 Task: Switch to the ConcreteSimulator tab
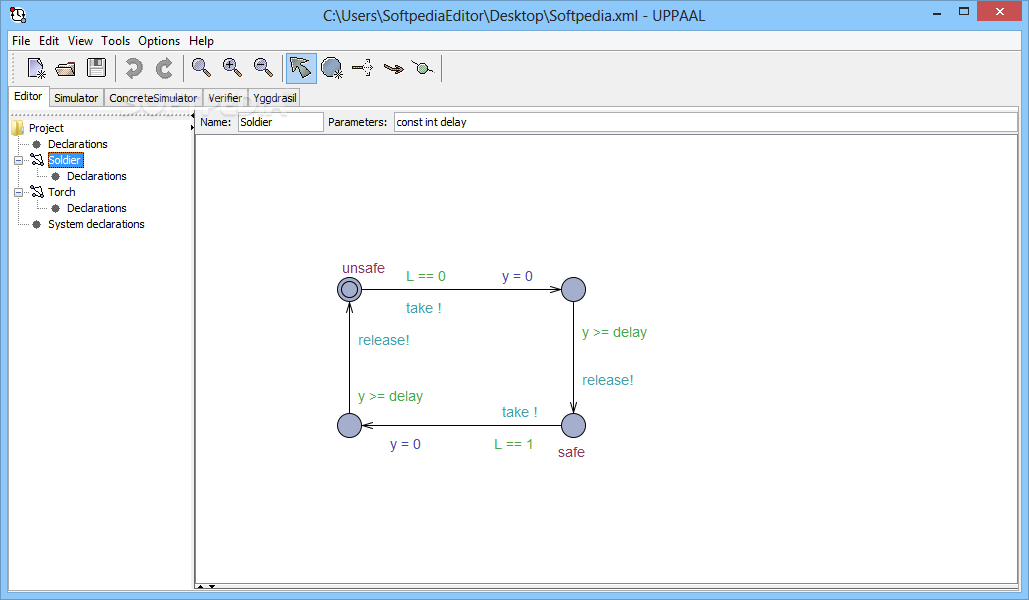coord(153,98)
